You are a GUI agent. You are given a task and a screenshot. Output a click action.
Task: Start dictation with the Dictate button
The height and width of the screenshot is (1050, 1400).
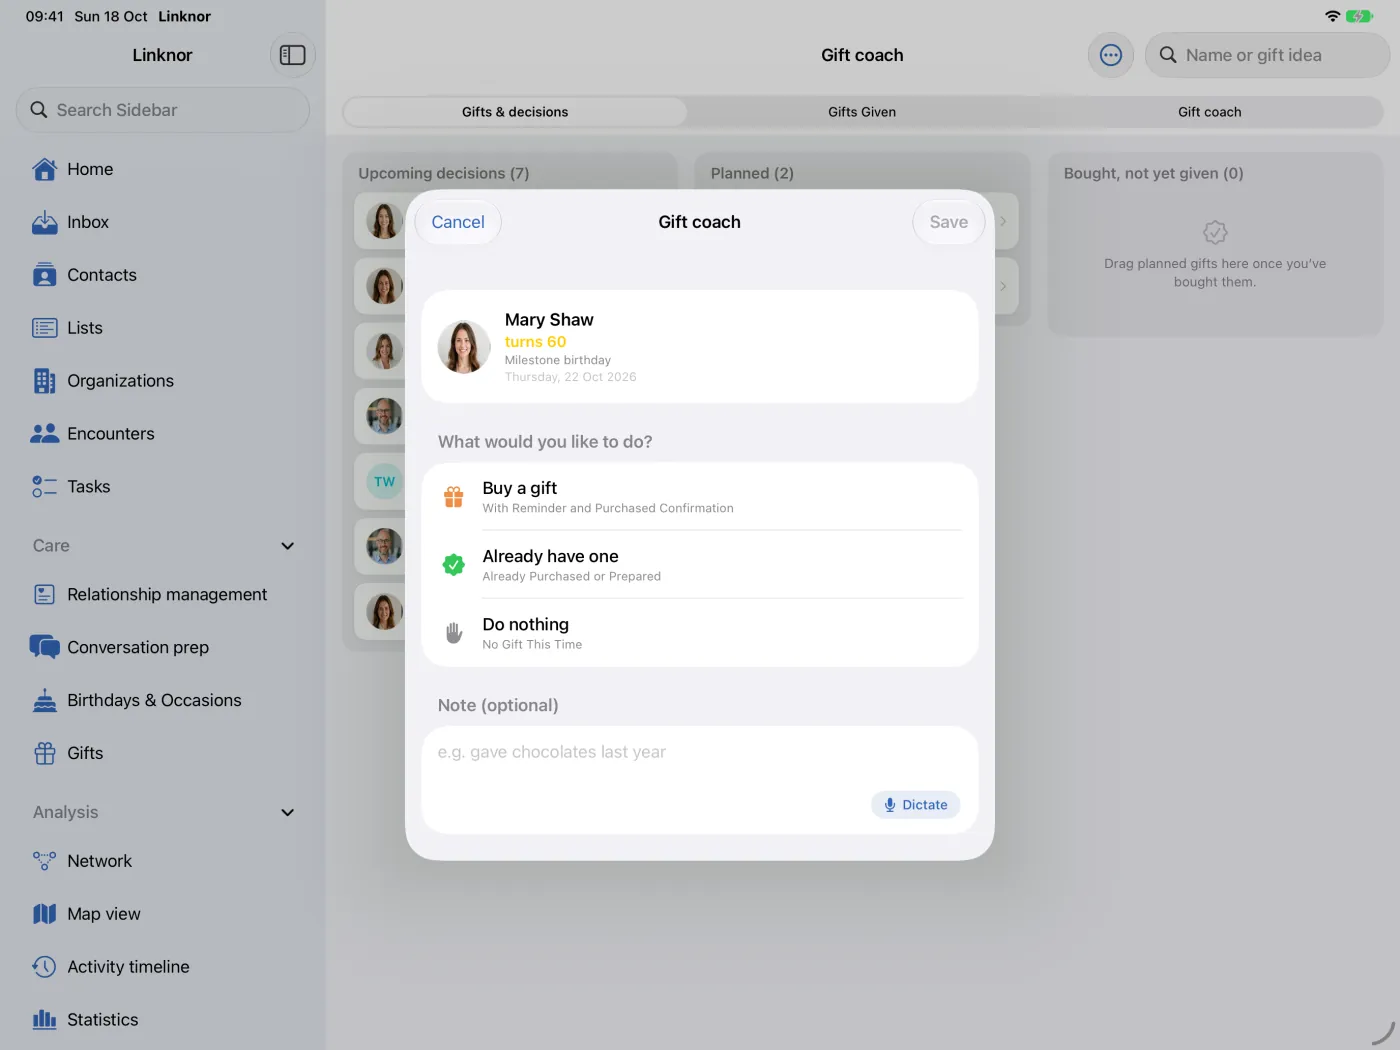click(916, 805)
